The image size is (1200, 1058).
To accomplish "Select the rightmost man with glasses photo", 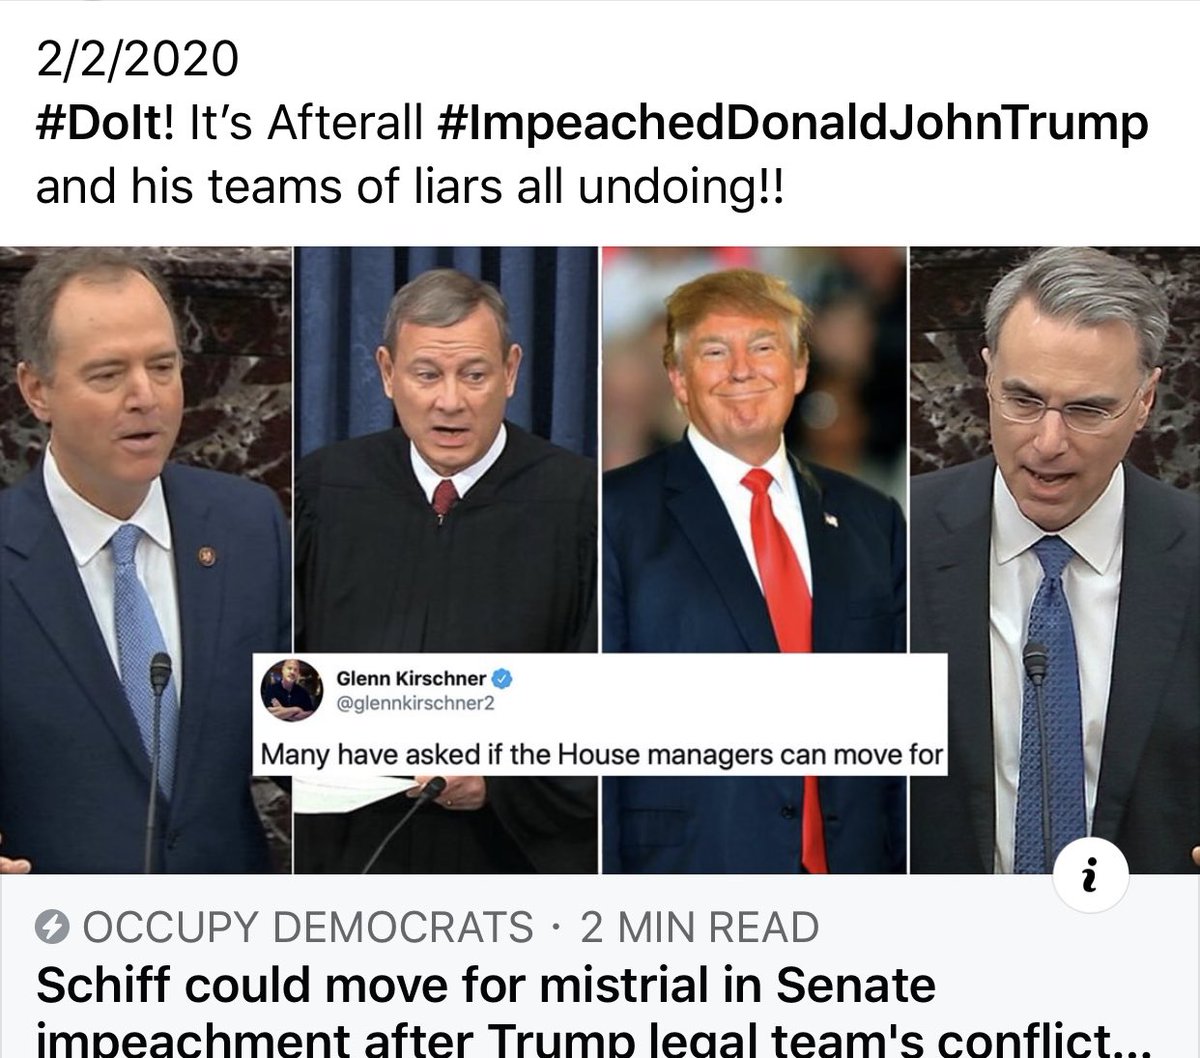I will coord(1055,560).
